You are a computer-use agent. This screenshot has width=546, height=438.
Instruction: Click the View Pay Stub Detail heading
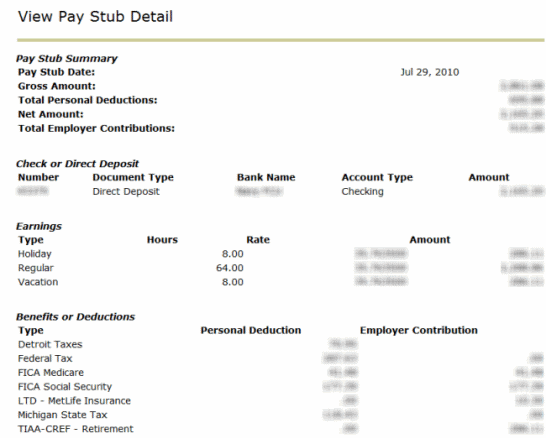[95, 17]
